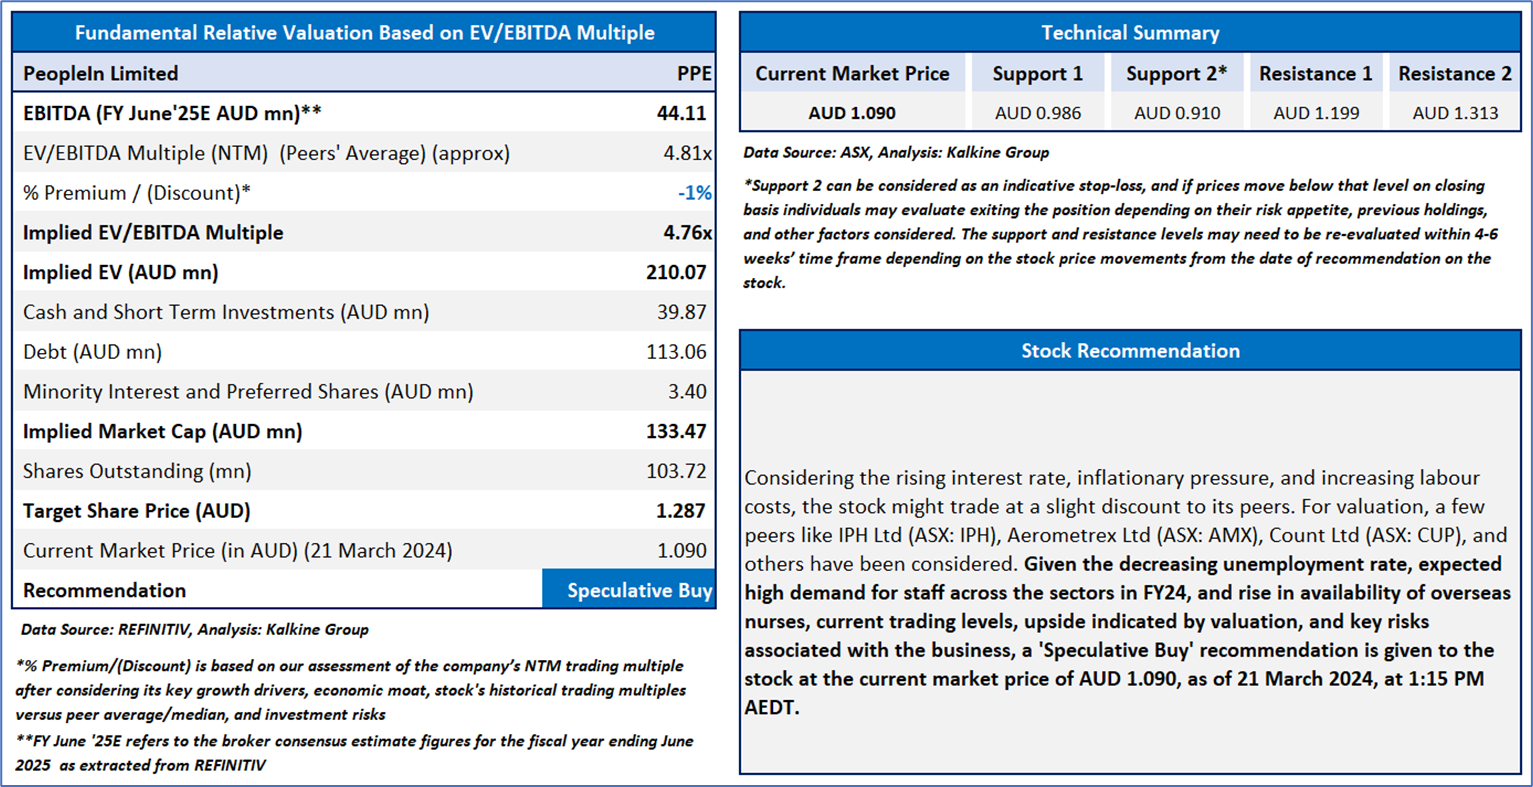Click the '**FY June '25E refers to' footnote
1533x787 pixels.
(x=355, y=753)
